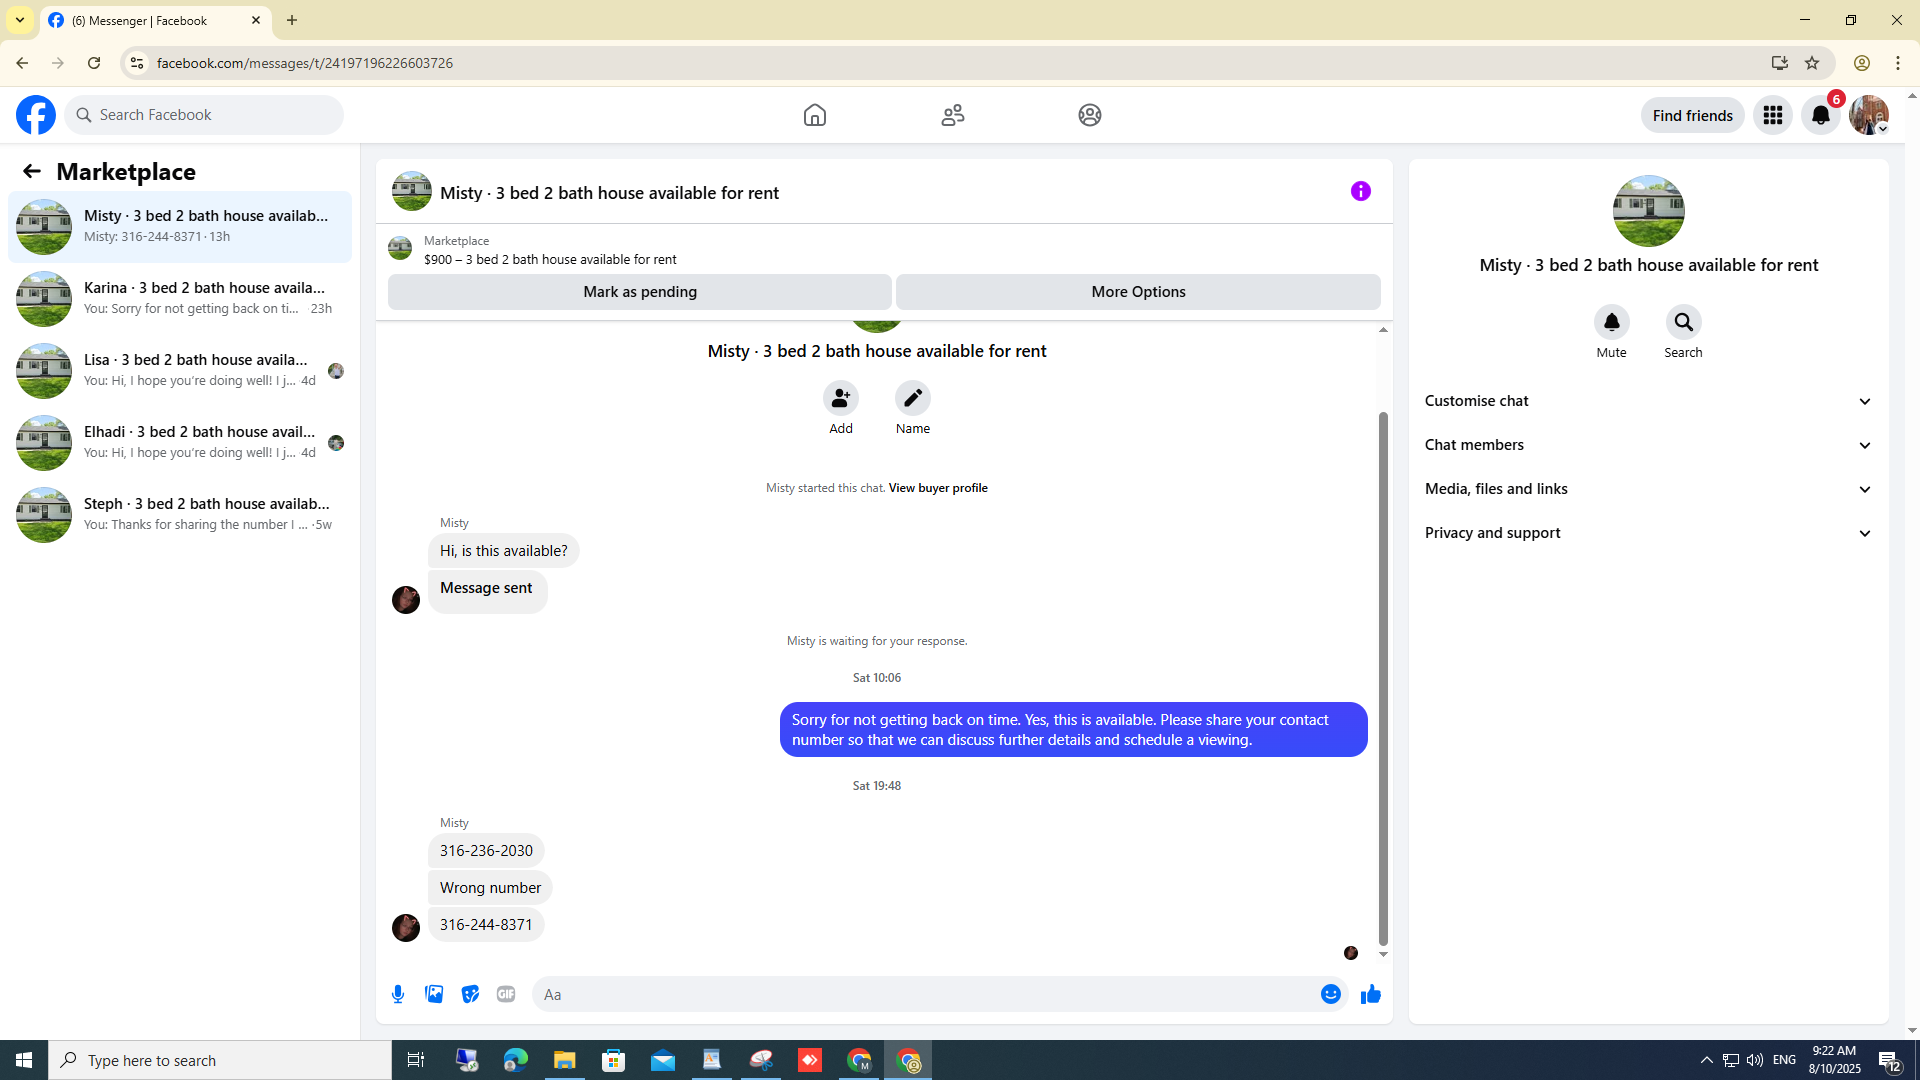The image size is (1920, 1080).
Task: Click the chat vertical scrollbar thumb
Action: (1383, 678)
